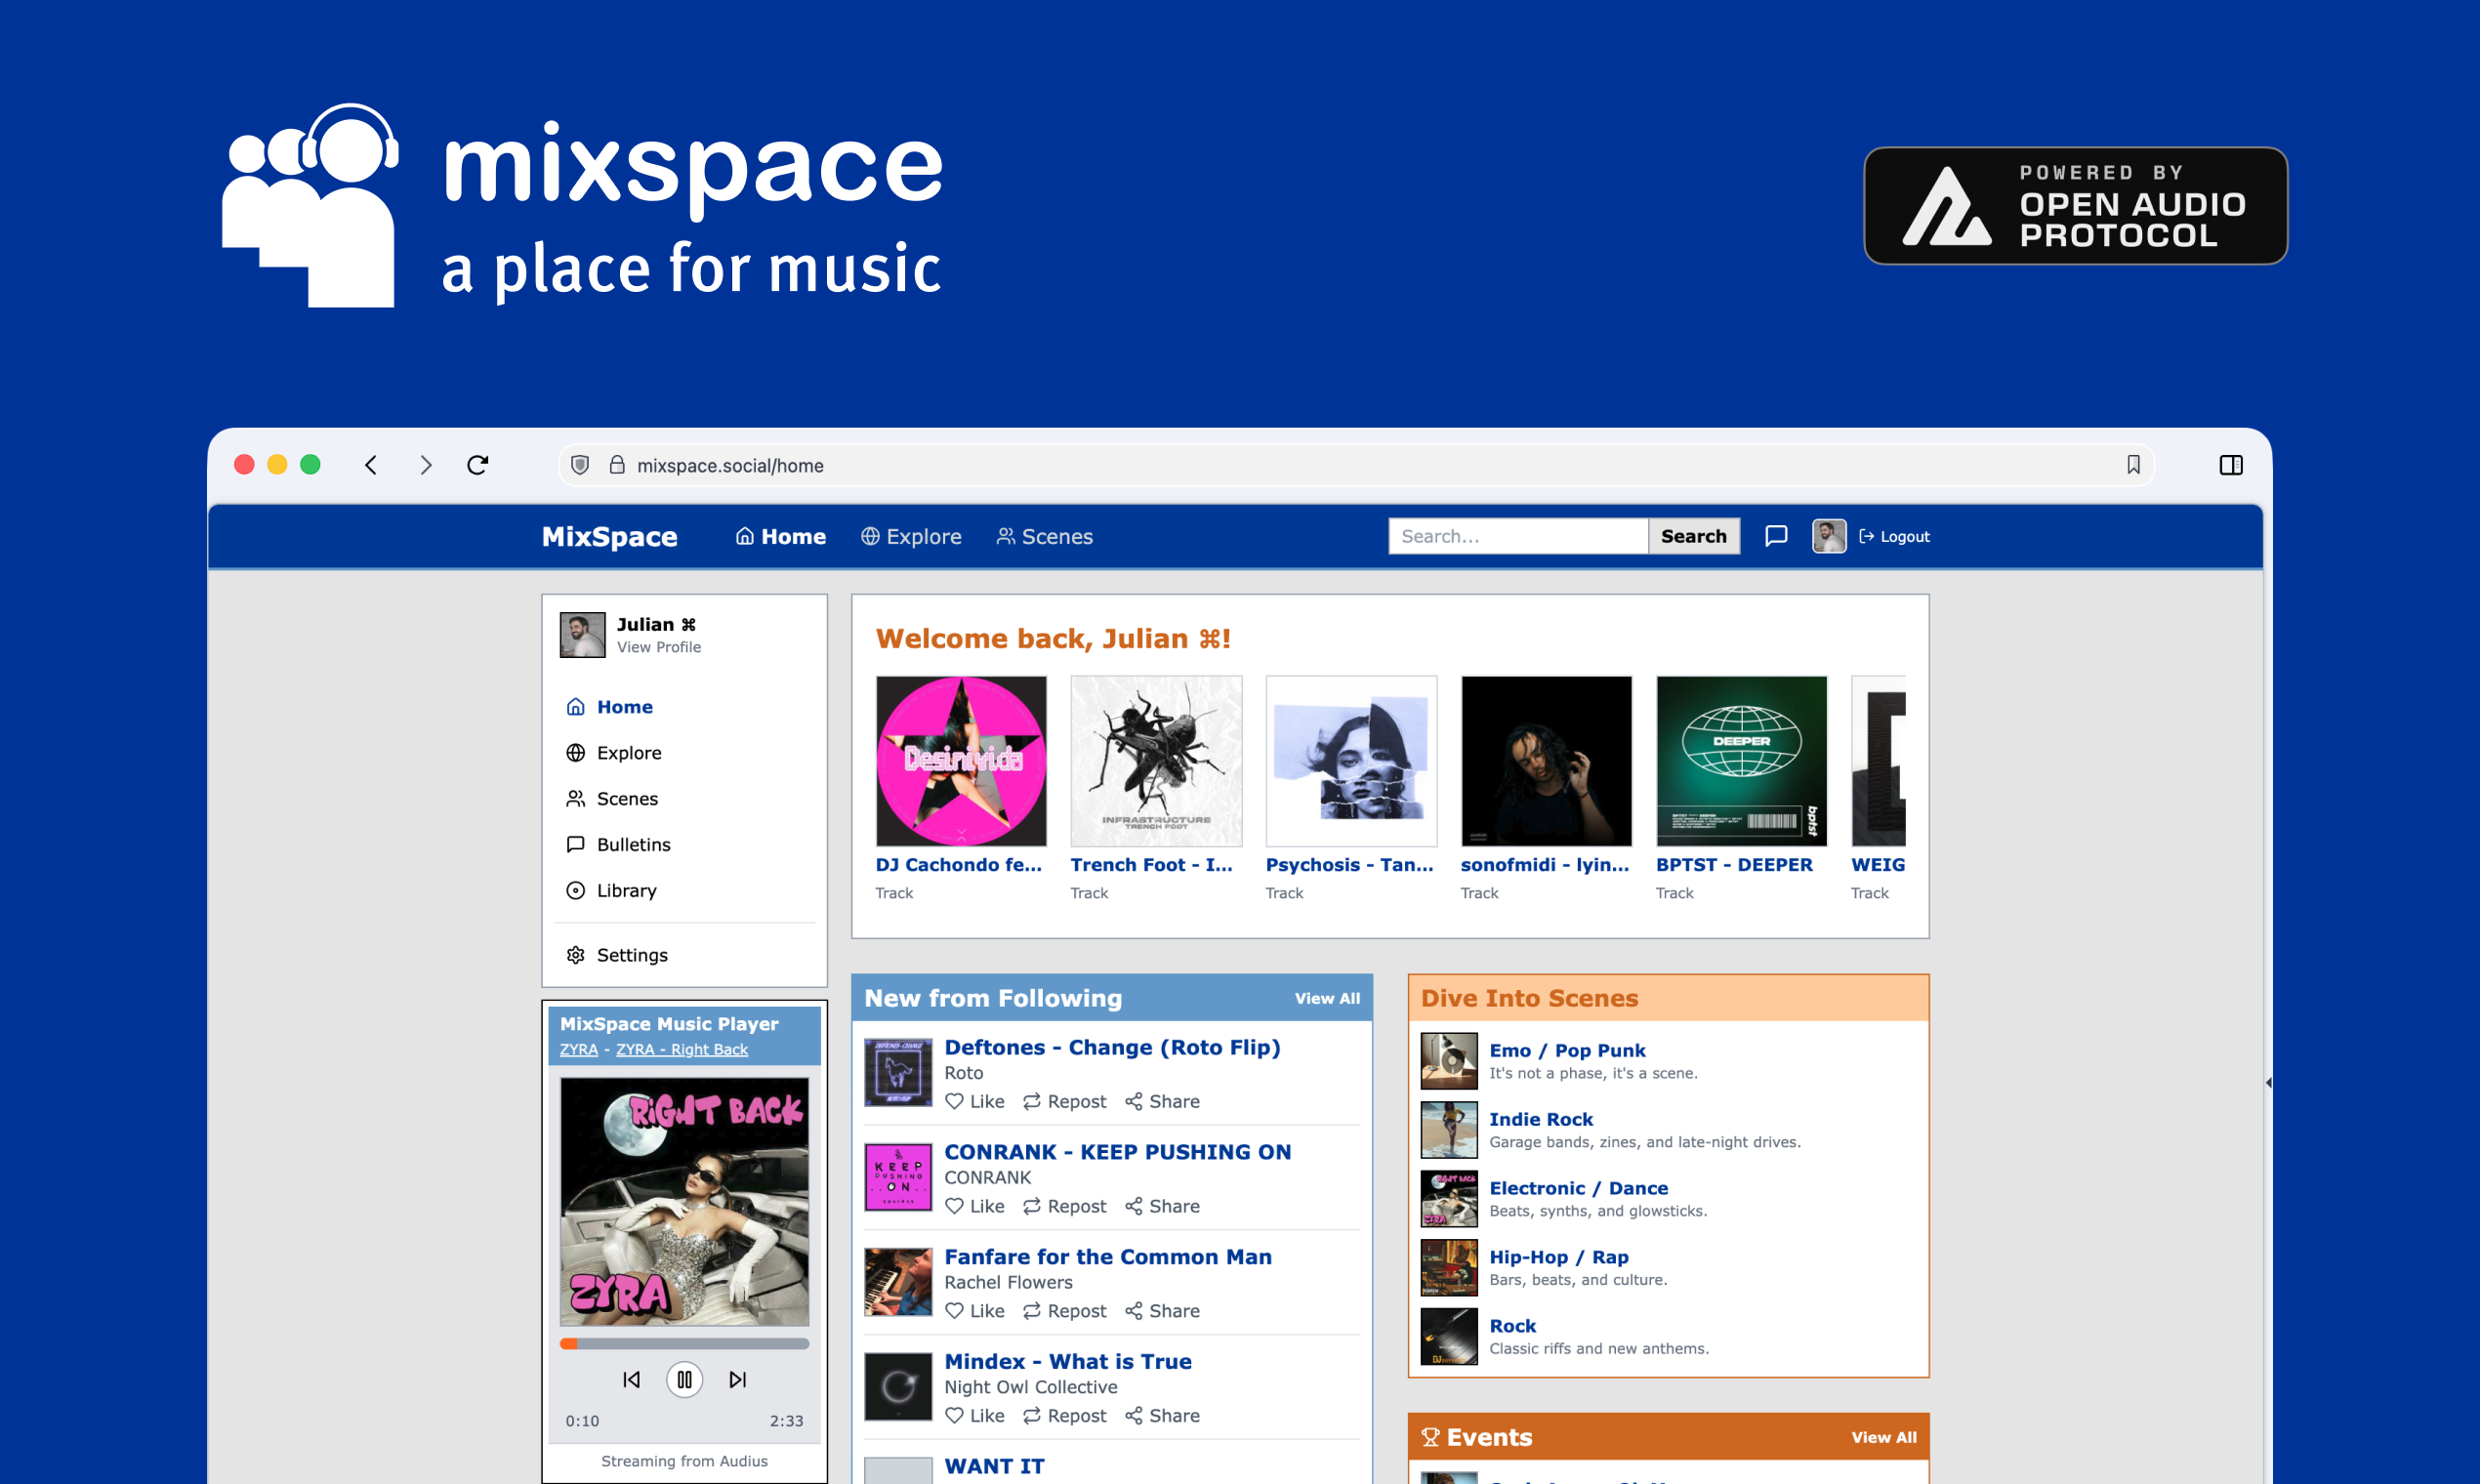Screen dimensions: 2480x1484
Task: Open Julian's View Profile link
Action: (658, 647)
